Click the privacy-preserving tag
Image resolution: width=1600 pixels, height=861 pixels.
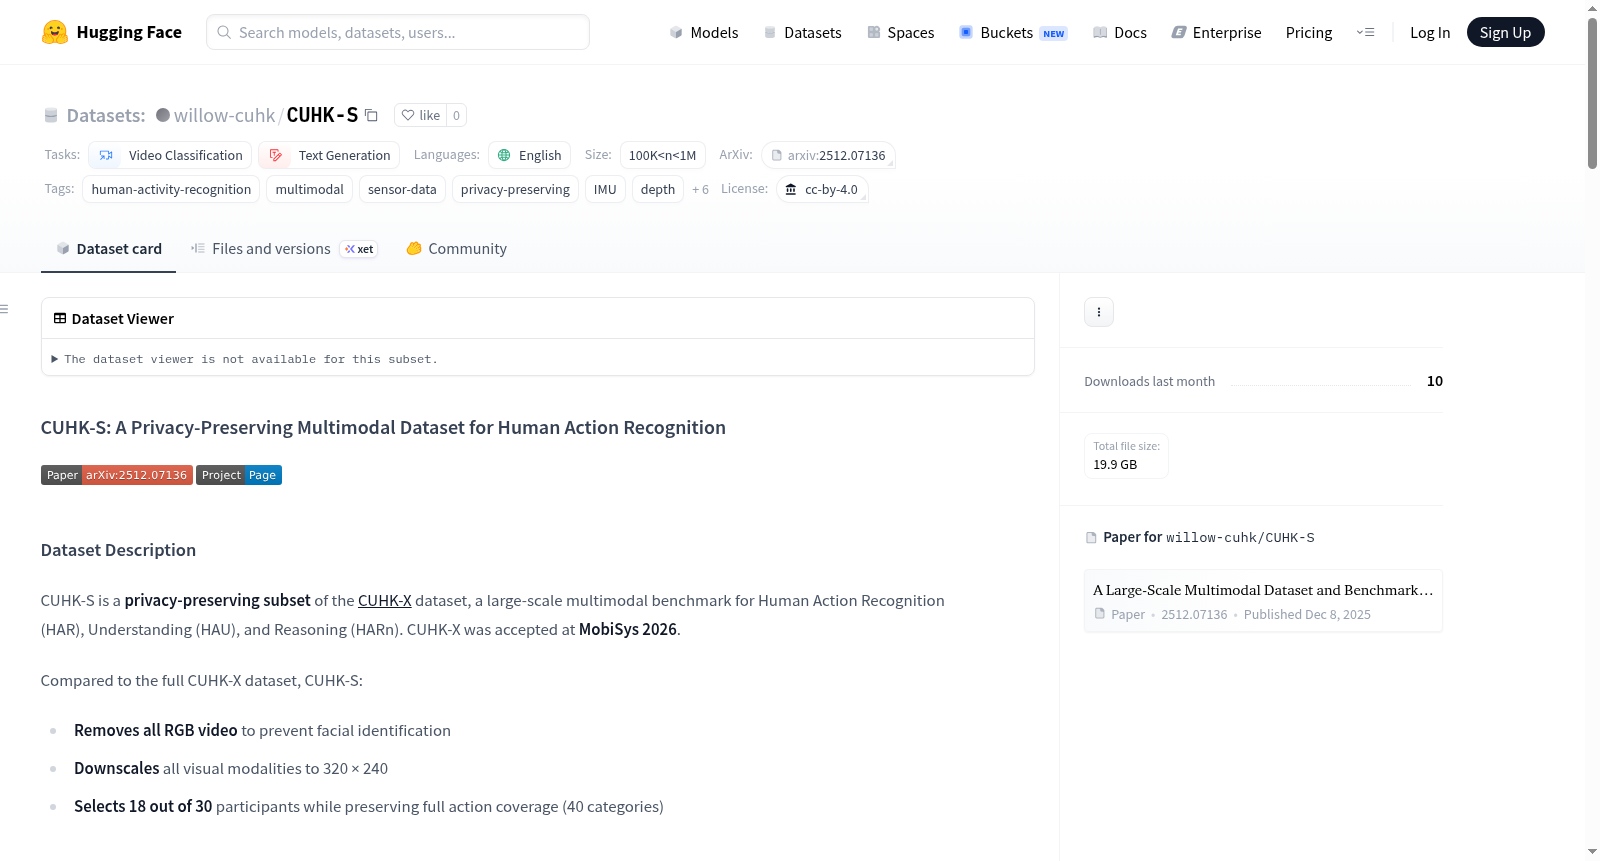[x=515, y=189]
